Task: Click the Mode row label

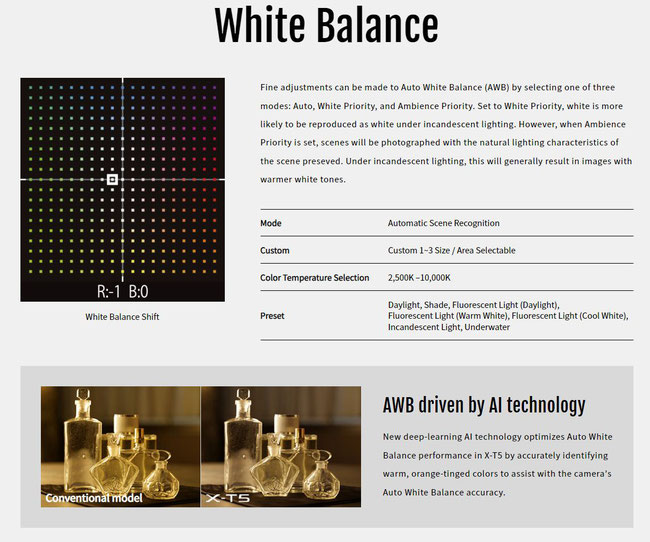Action: tap(271, 223)
